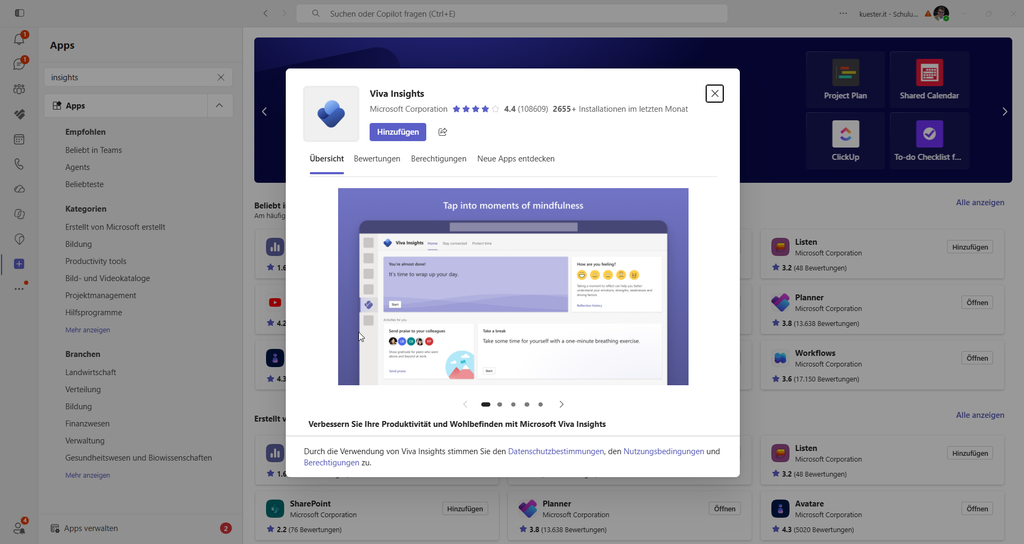Expand more categories via Mehr anzeigen under Kategorien
This screenshot has width=1024, height=544.
click(88, 330)
